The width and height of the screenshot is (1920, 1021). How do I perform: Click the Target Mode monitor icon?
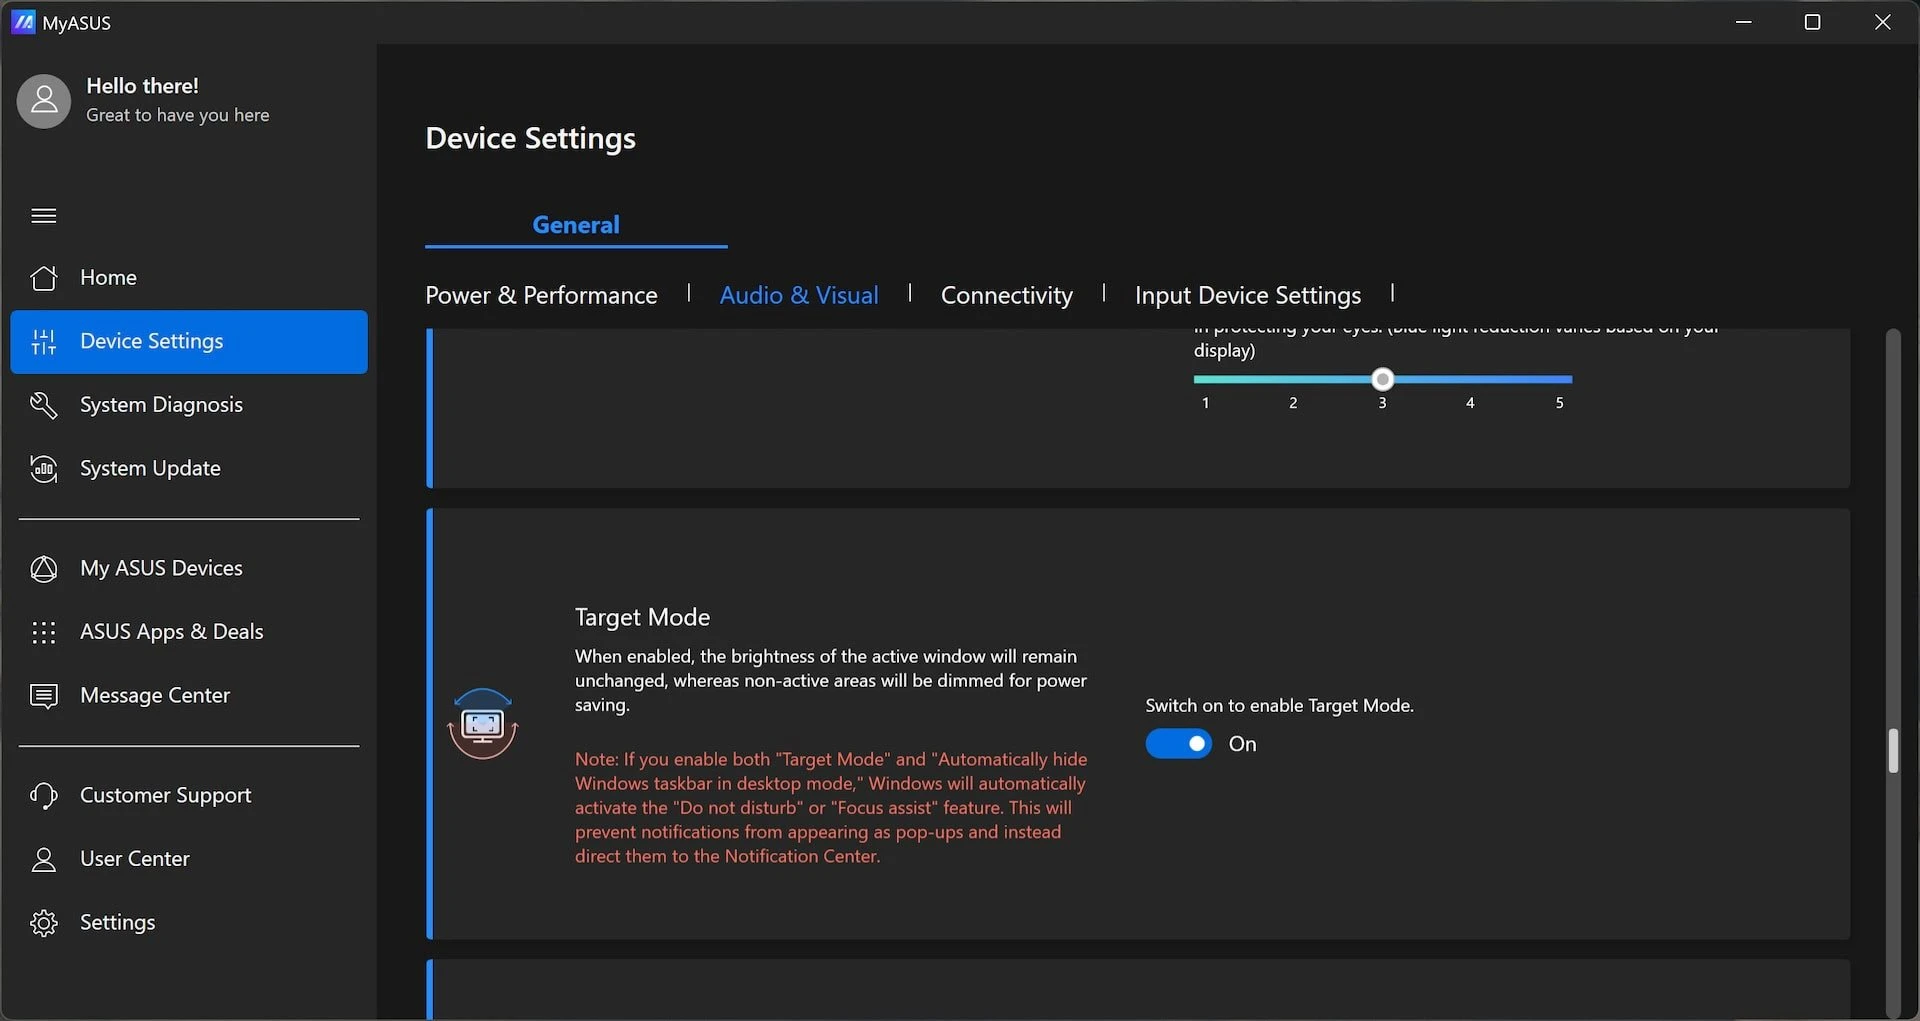483,724
